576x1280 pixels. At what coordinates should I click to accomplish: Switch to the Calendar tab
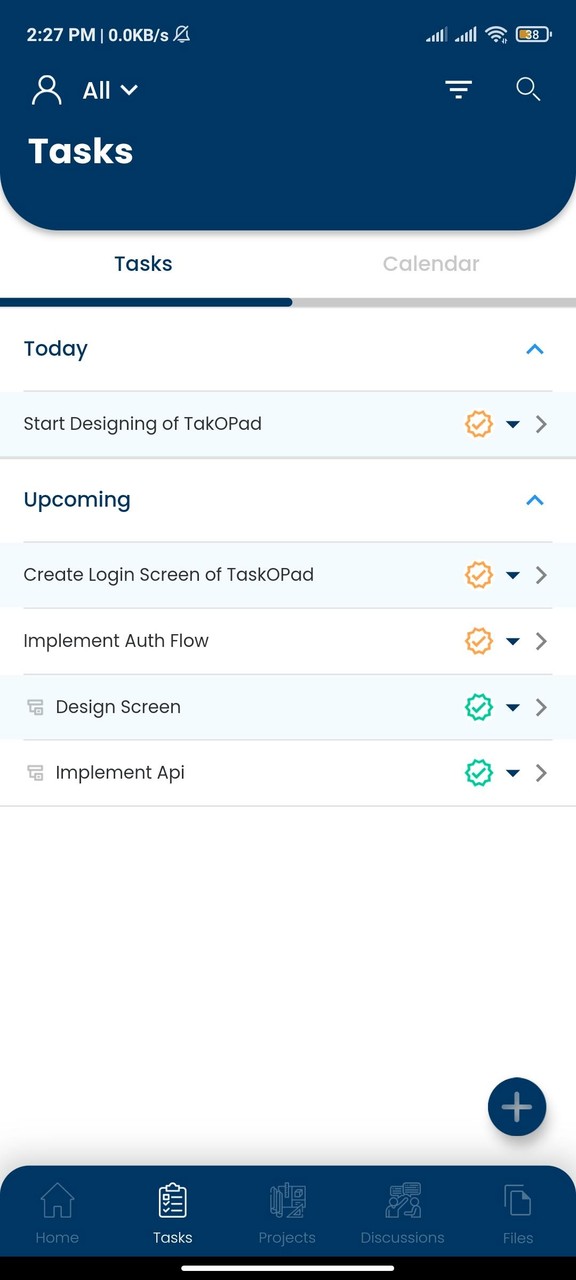431,263
